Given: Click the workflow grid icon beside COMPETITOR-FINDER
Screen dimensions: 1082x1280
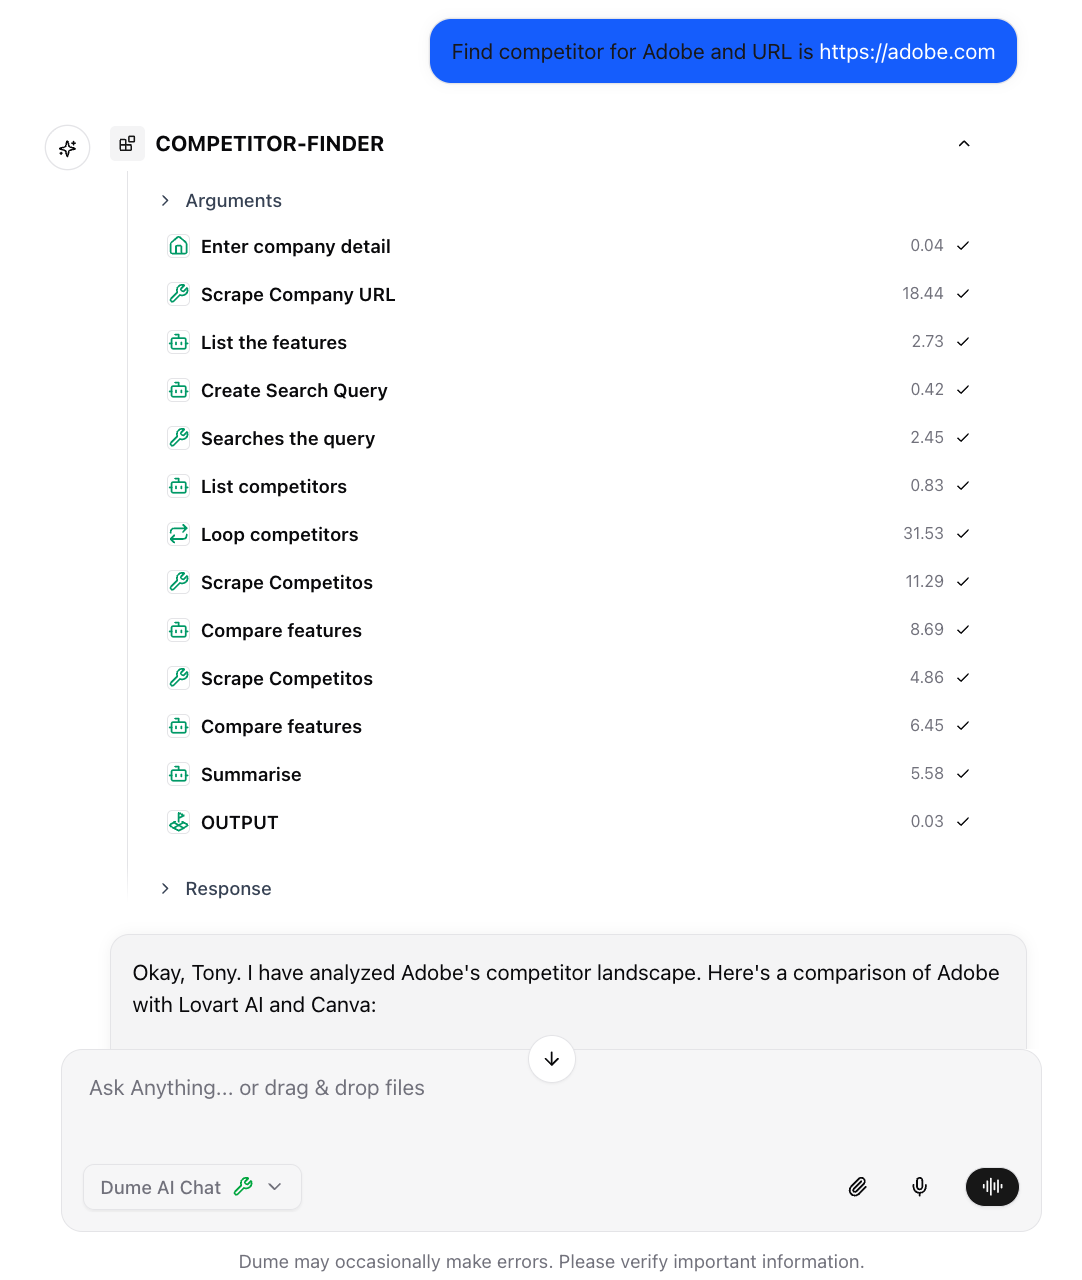Looking at the screenshot, I should (x=127, y=143).
